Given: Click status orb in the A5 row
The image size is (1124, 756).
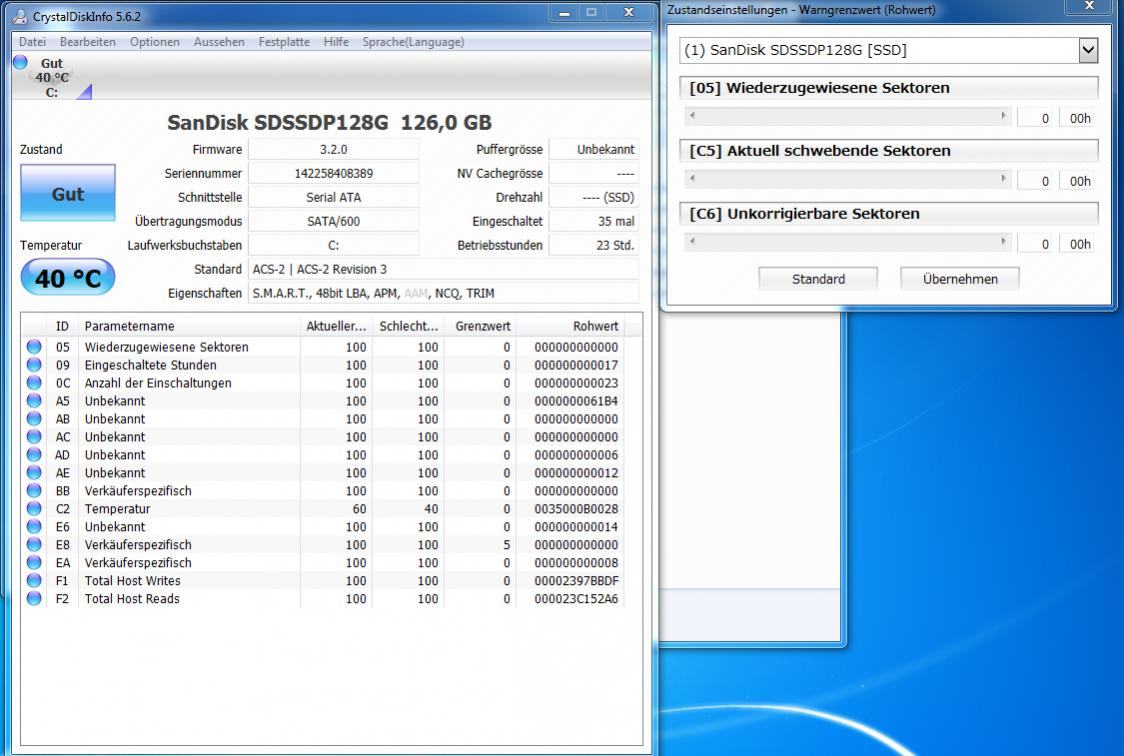Looking at the screenshot, I should pyautogui.click(x=34, y=401).
